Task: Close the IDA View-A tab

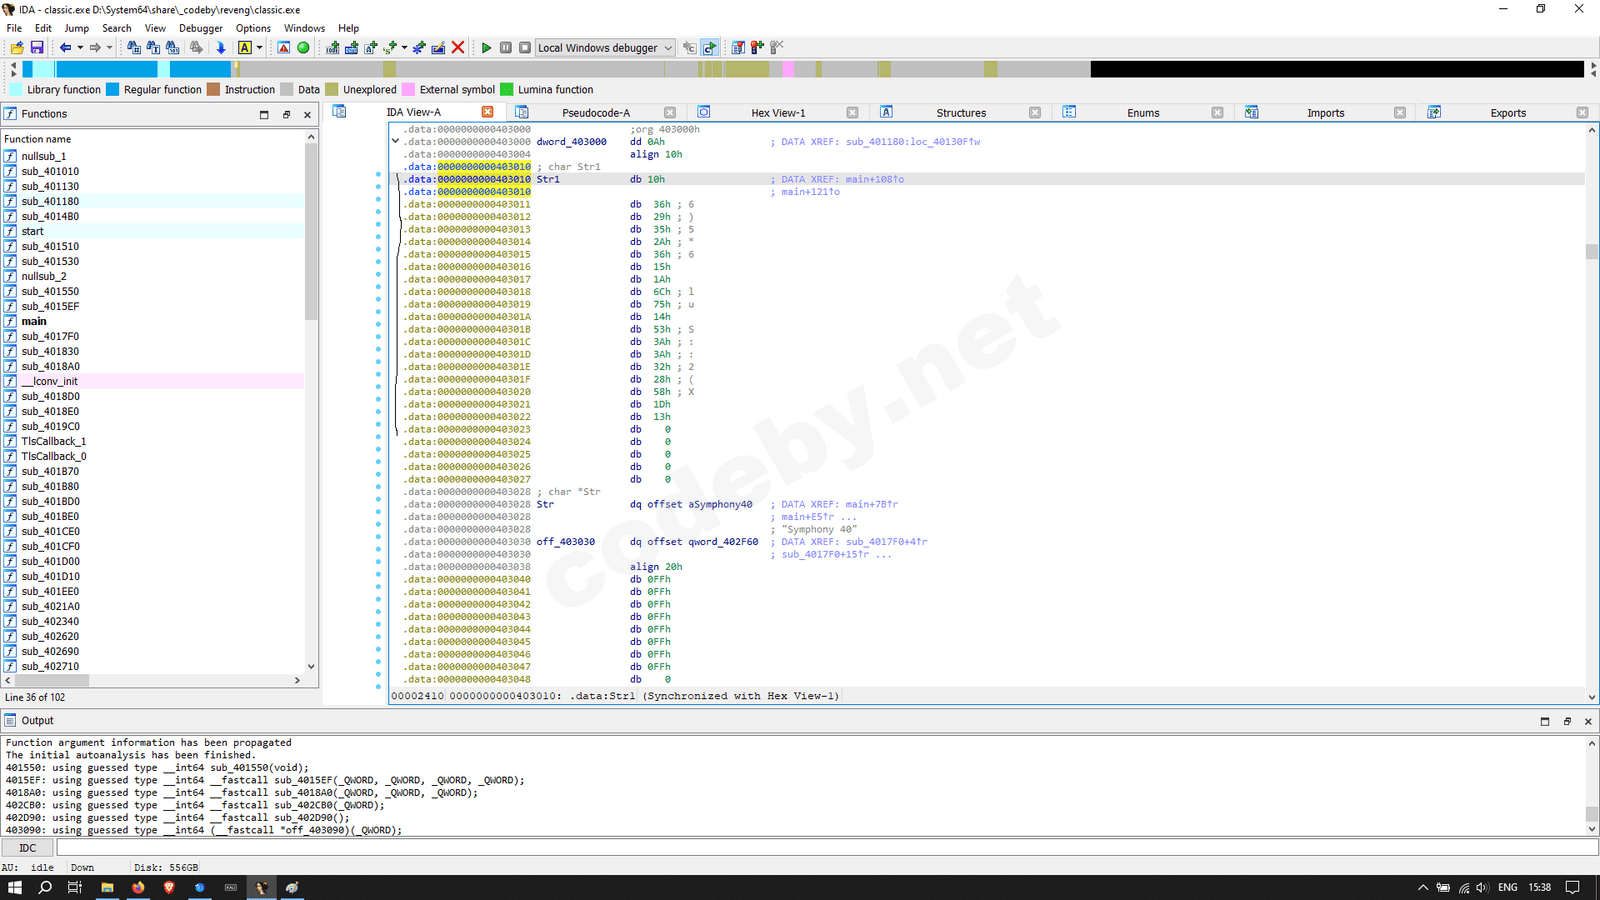Action: pos(488,112)
